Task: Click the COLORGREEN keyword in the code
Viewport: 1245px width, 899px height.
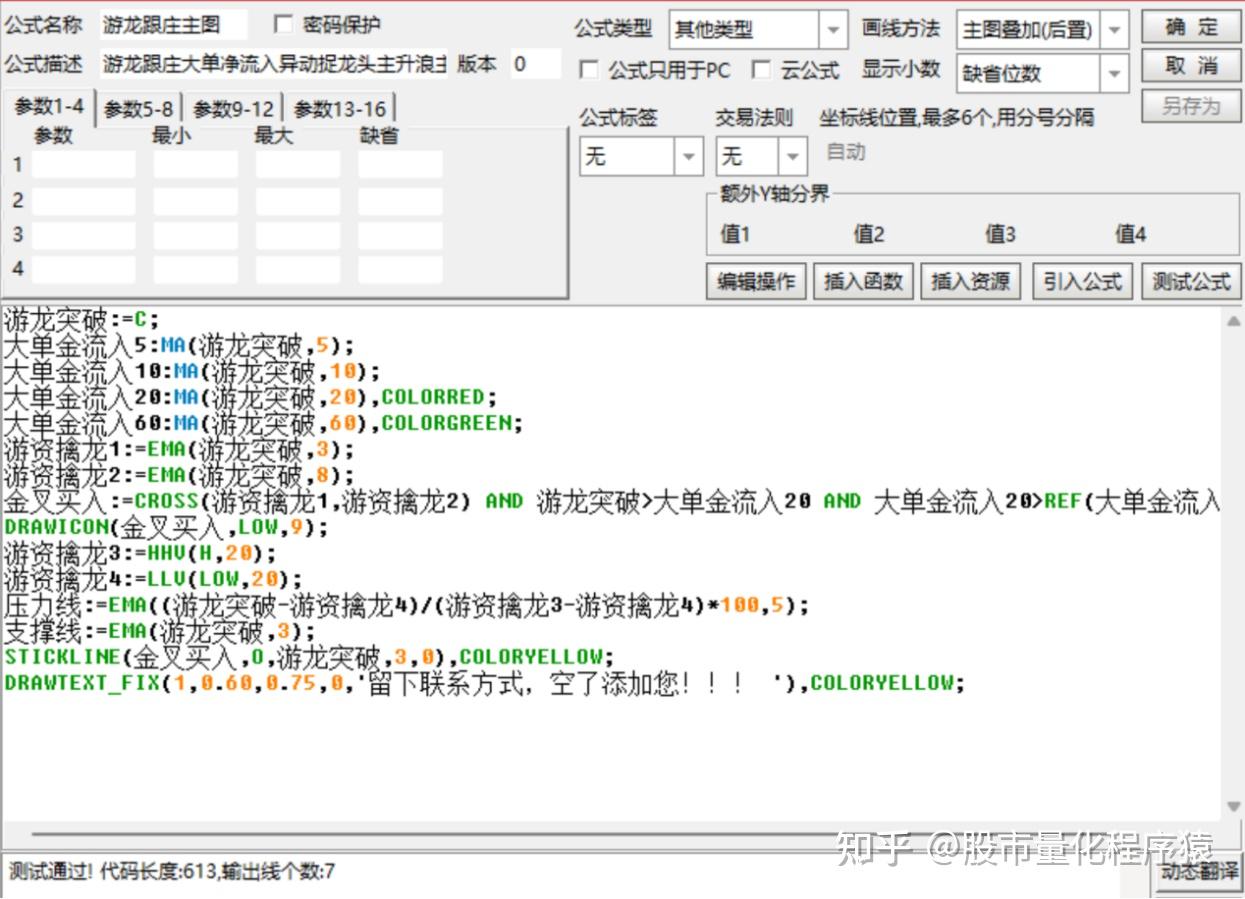Action: point(446,423)
